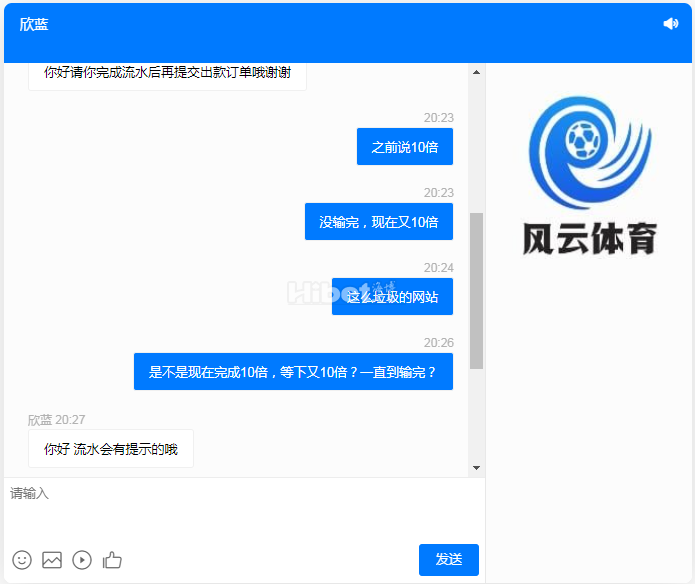Open the emoji smiley picker
This screenshot has height=584, width=695.
[x=22, y=560]
